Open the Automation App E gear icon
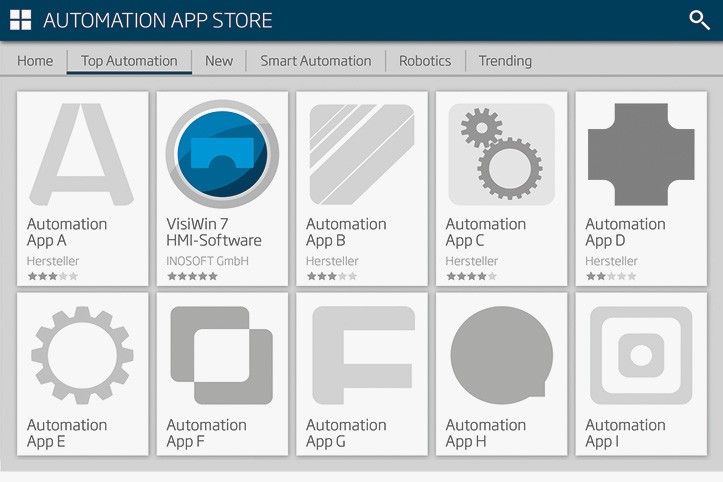The width and height of the screenshot is (723, 482). click(x=82, y=355)
